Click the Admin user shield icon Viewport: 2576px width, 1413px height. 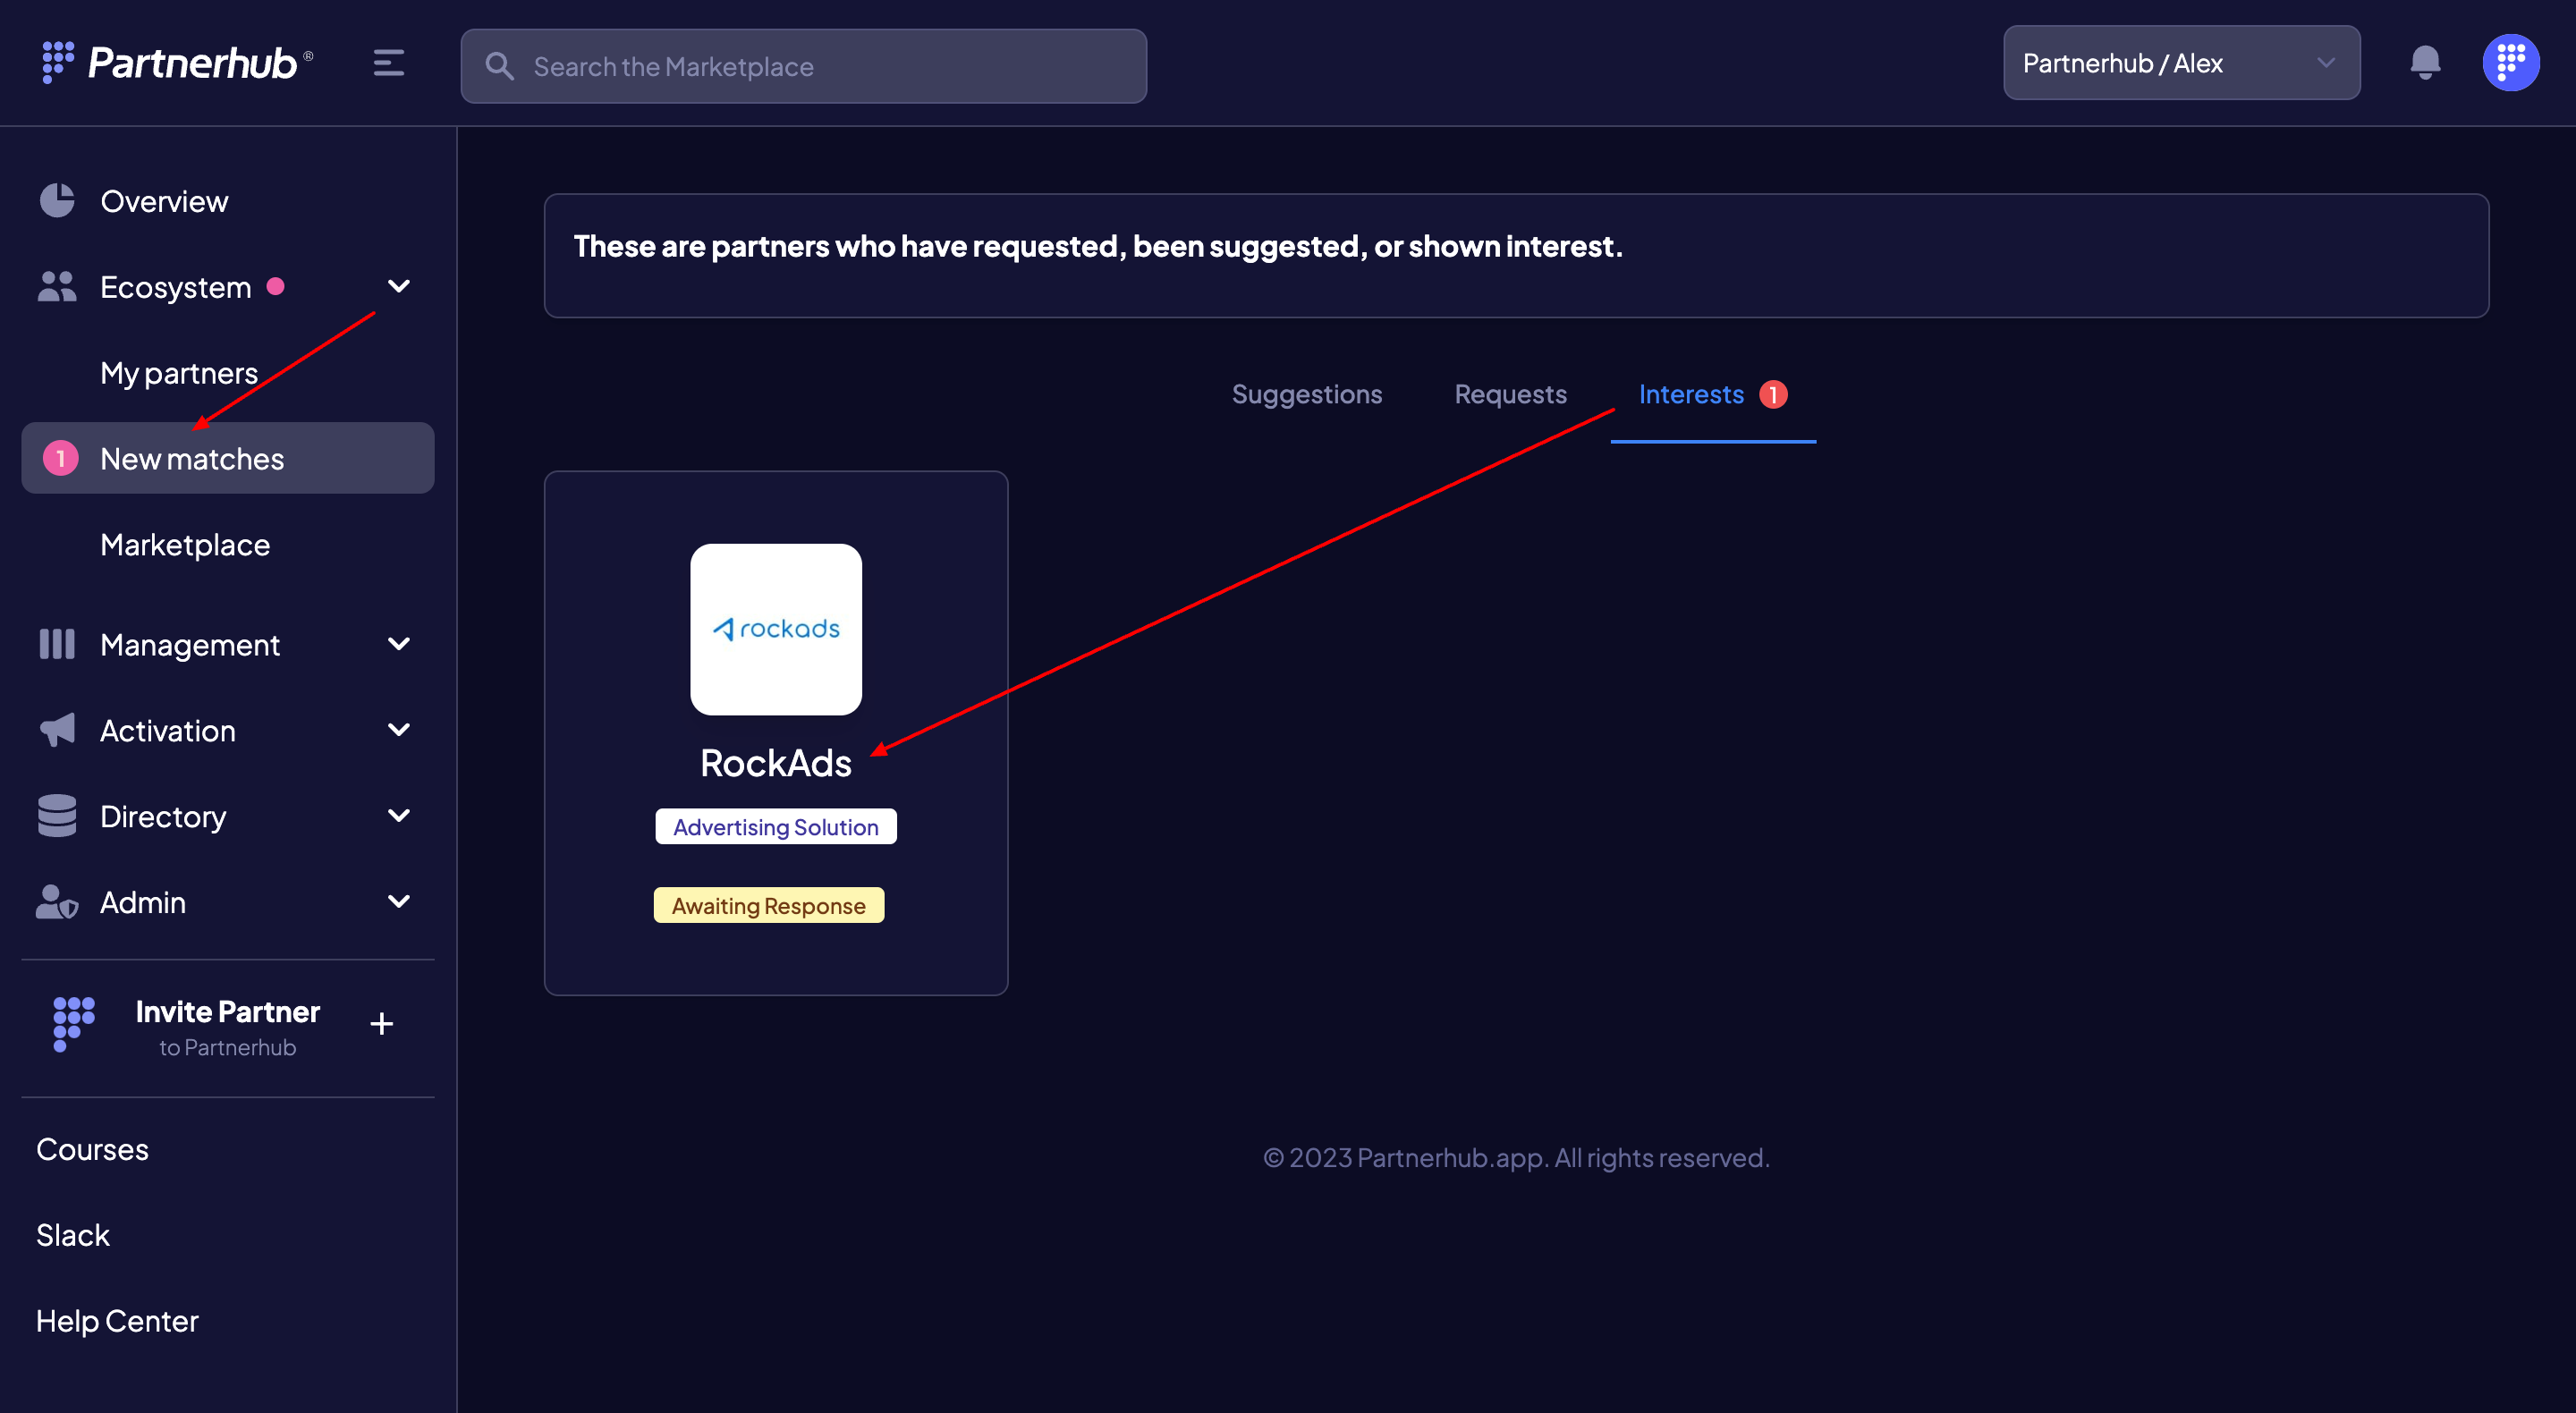point(57,902)
